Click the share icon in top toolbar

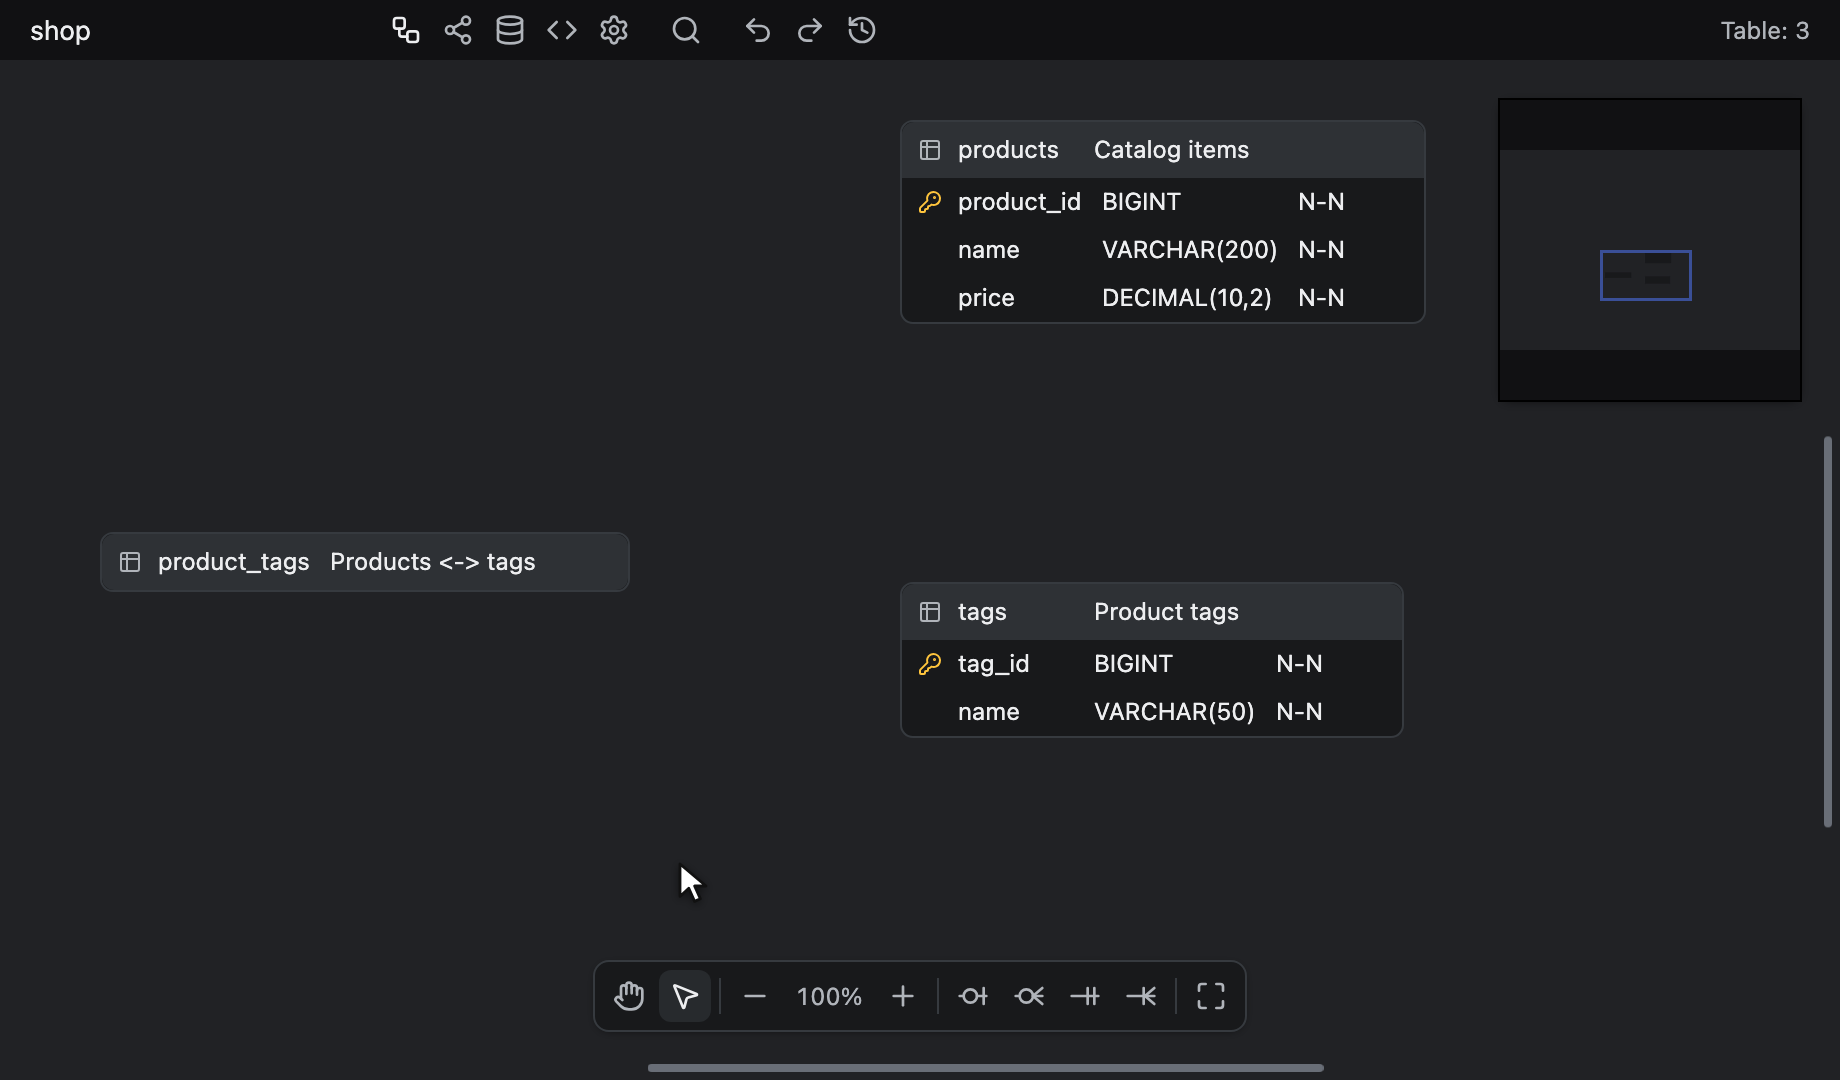(x=458, y=30)
